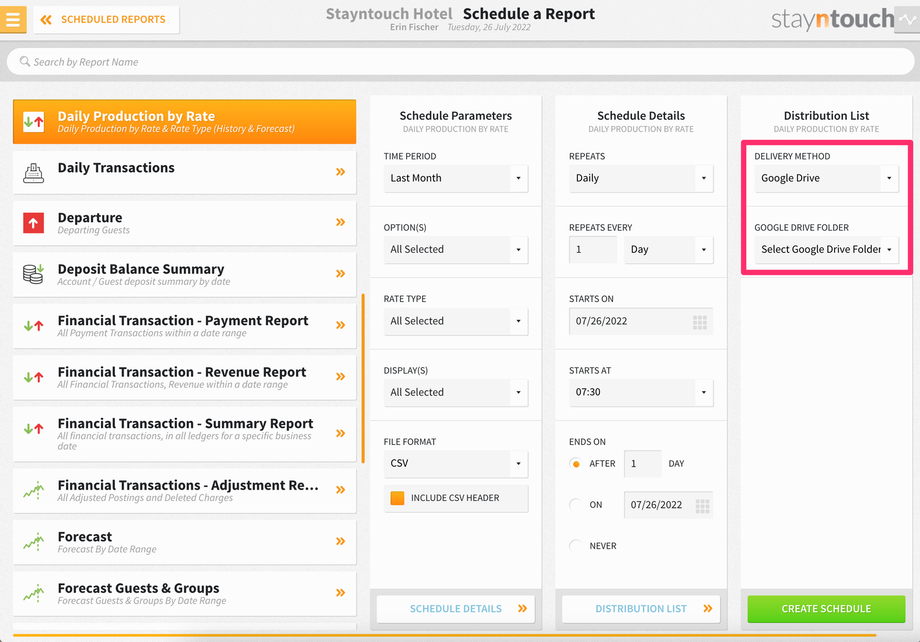The image size is (920, 642).
Task: Open the Time Period dropdown
Action: [x=456, y=178]
